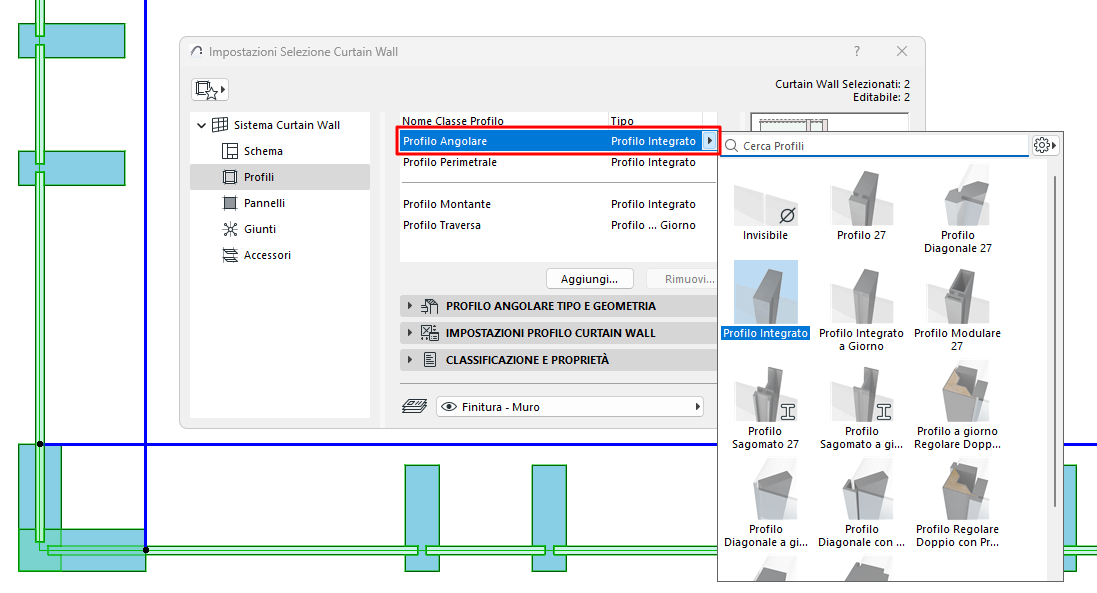
Task: Click the Giunti icon in tree
Action: (229, 229)
